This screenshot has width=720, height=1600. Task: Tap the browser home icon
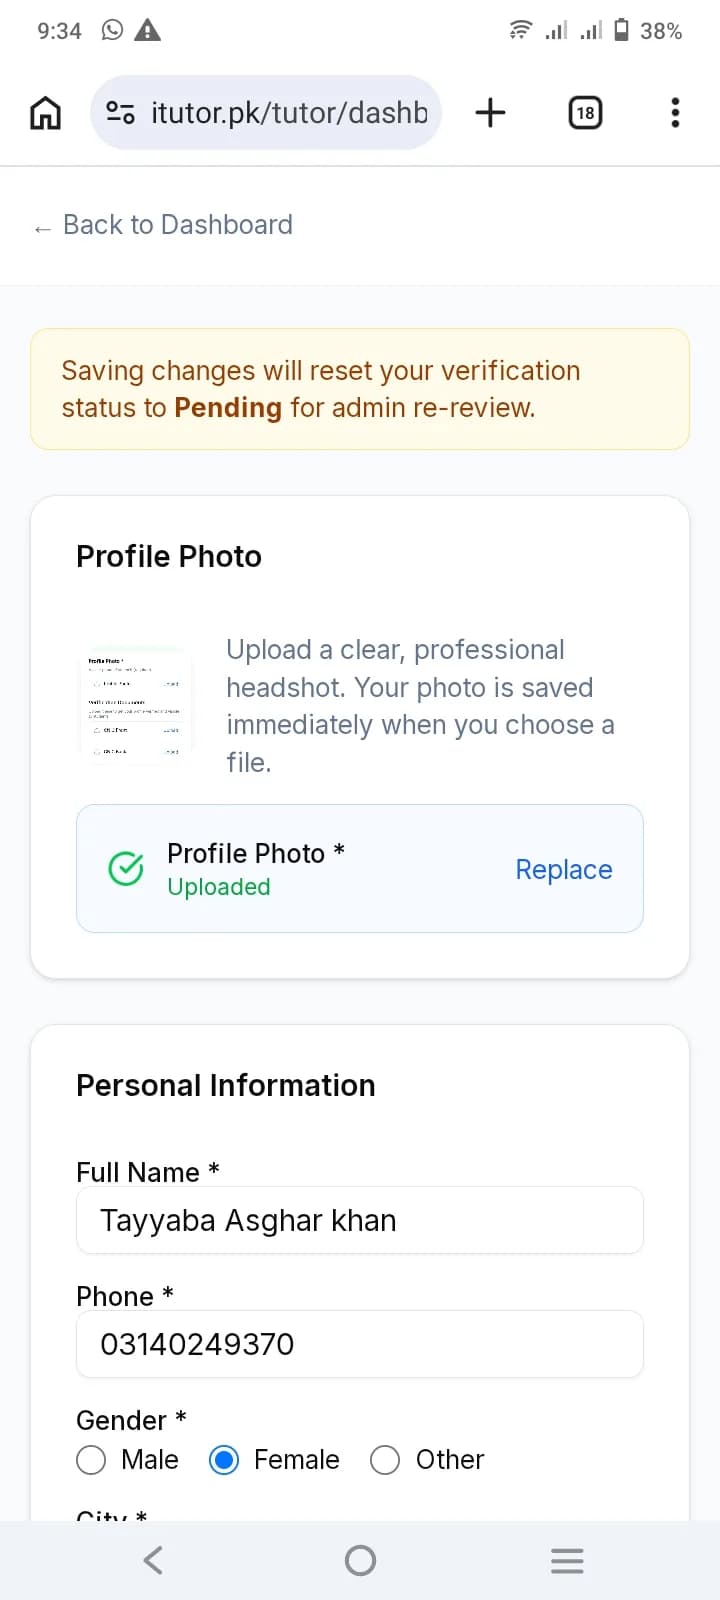[45, 113]
